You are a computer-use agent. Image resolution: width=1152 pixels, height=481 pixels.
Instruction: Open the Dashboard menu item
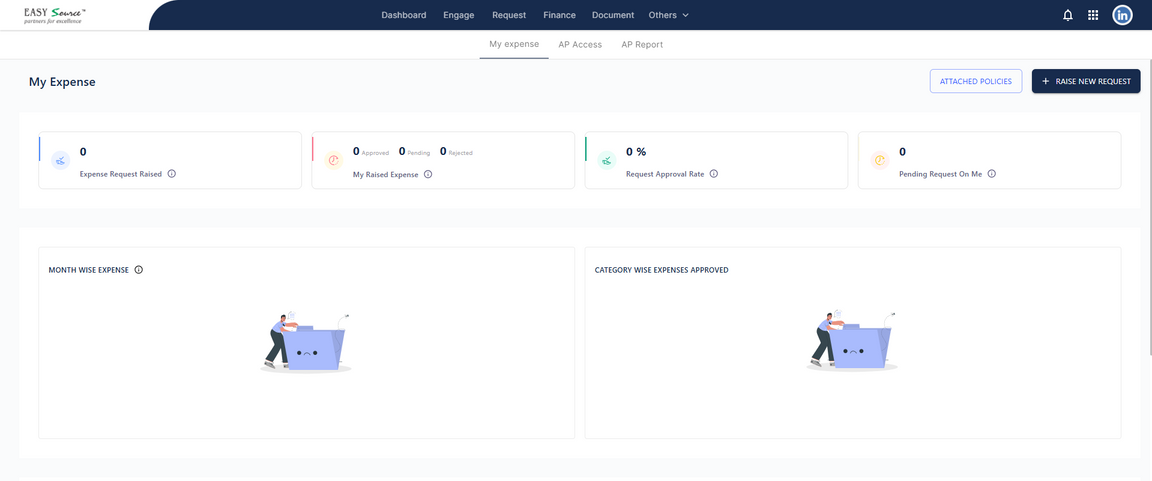click(403, 15)
